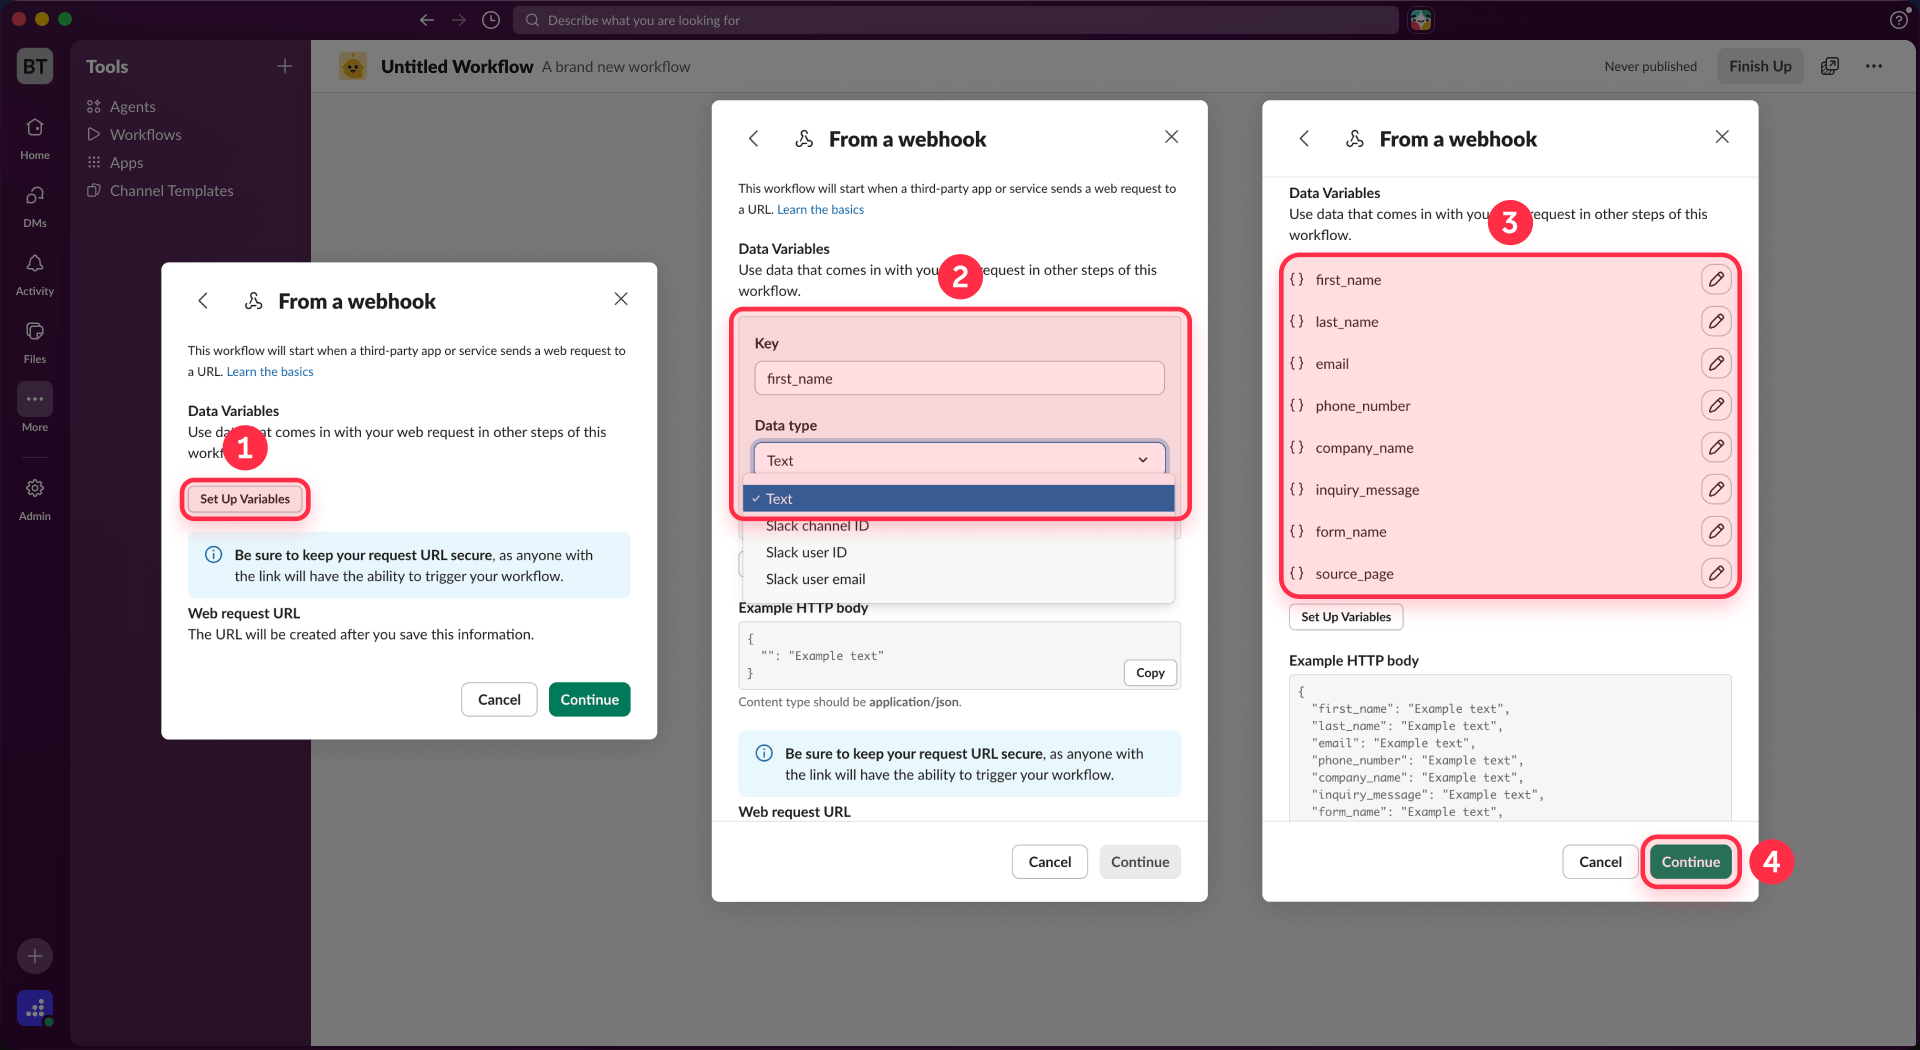Click Cancel in the right dialog

point(1600,862)
